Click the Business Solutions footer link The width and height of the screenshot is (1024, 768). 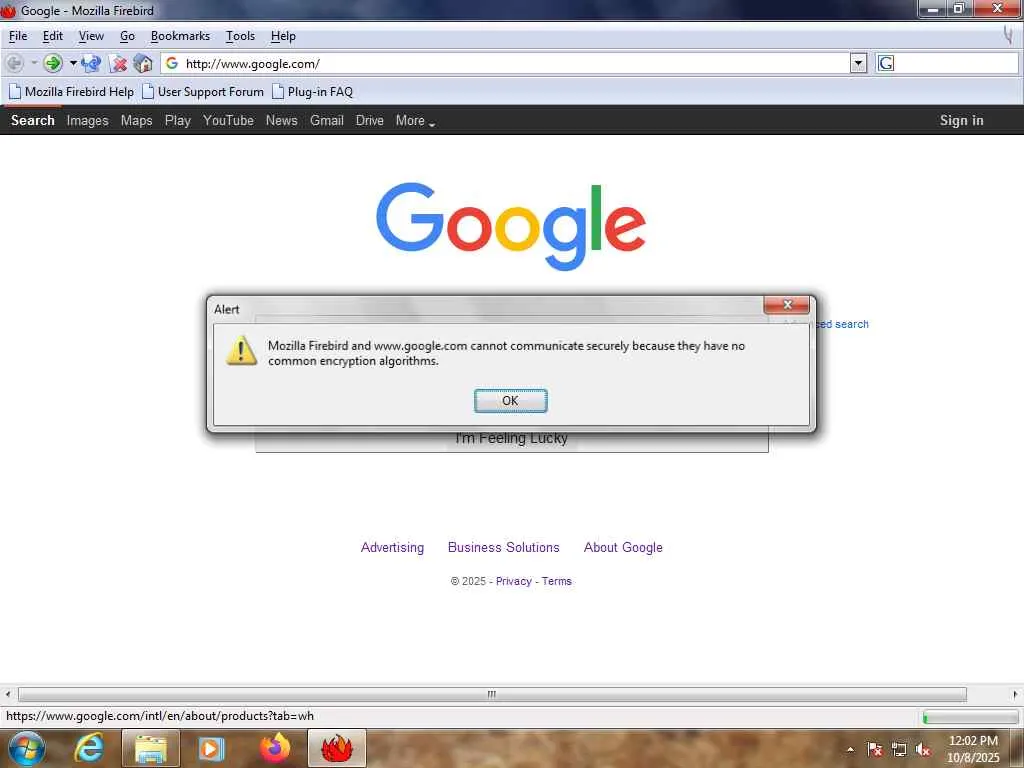click(504, 547)
